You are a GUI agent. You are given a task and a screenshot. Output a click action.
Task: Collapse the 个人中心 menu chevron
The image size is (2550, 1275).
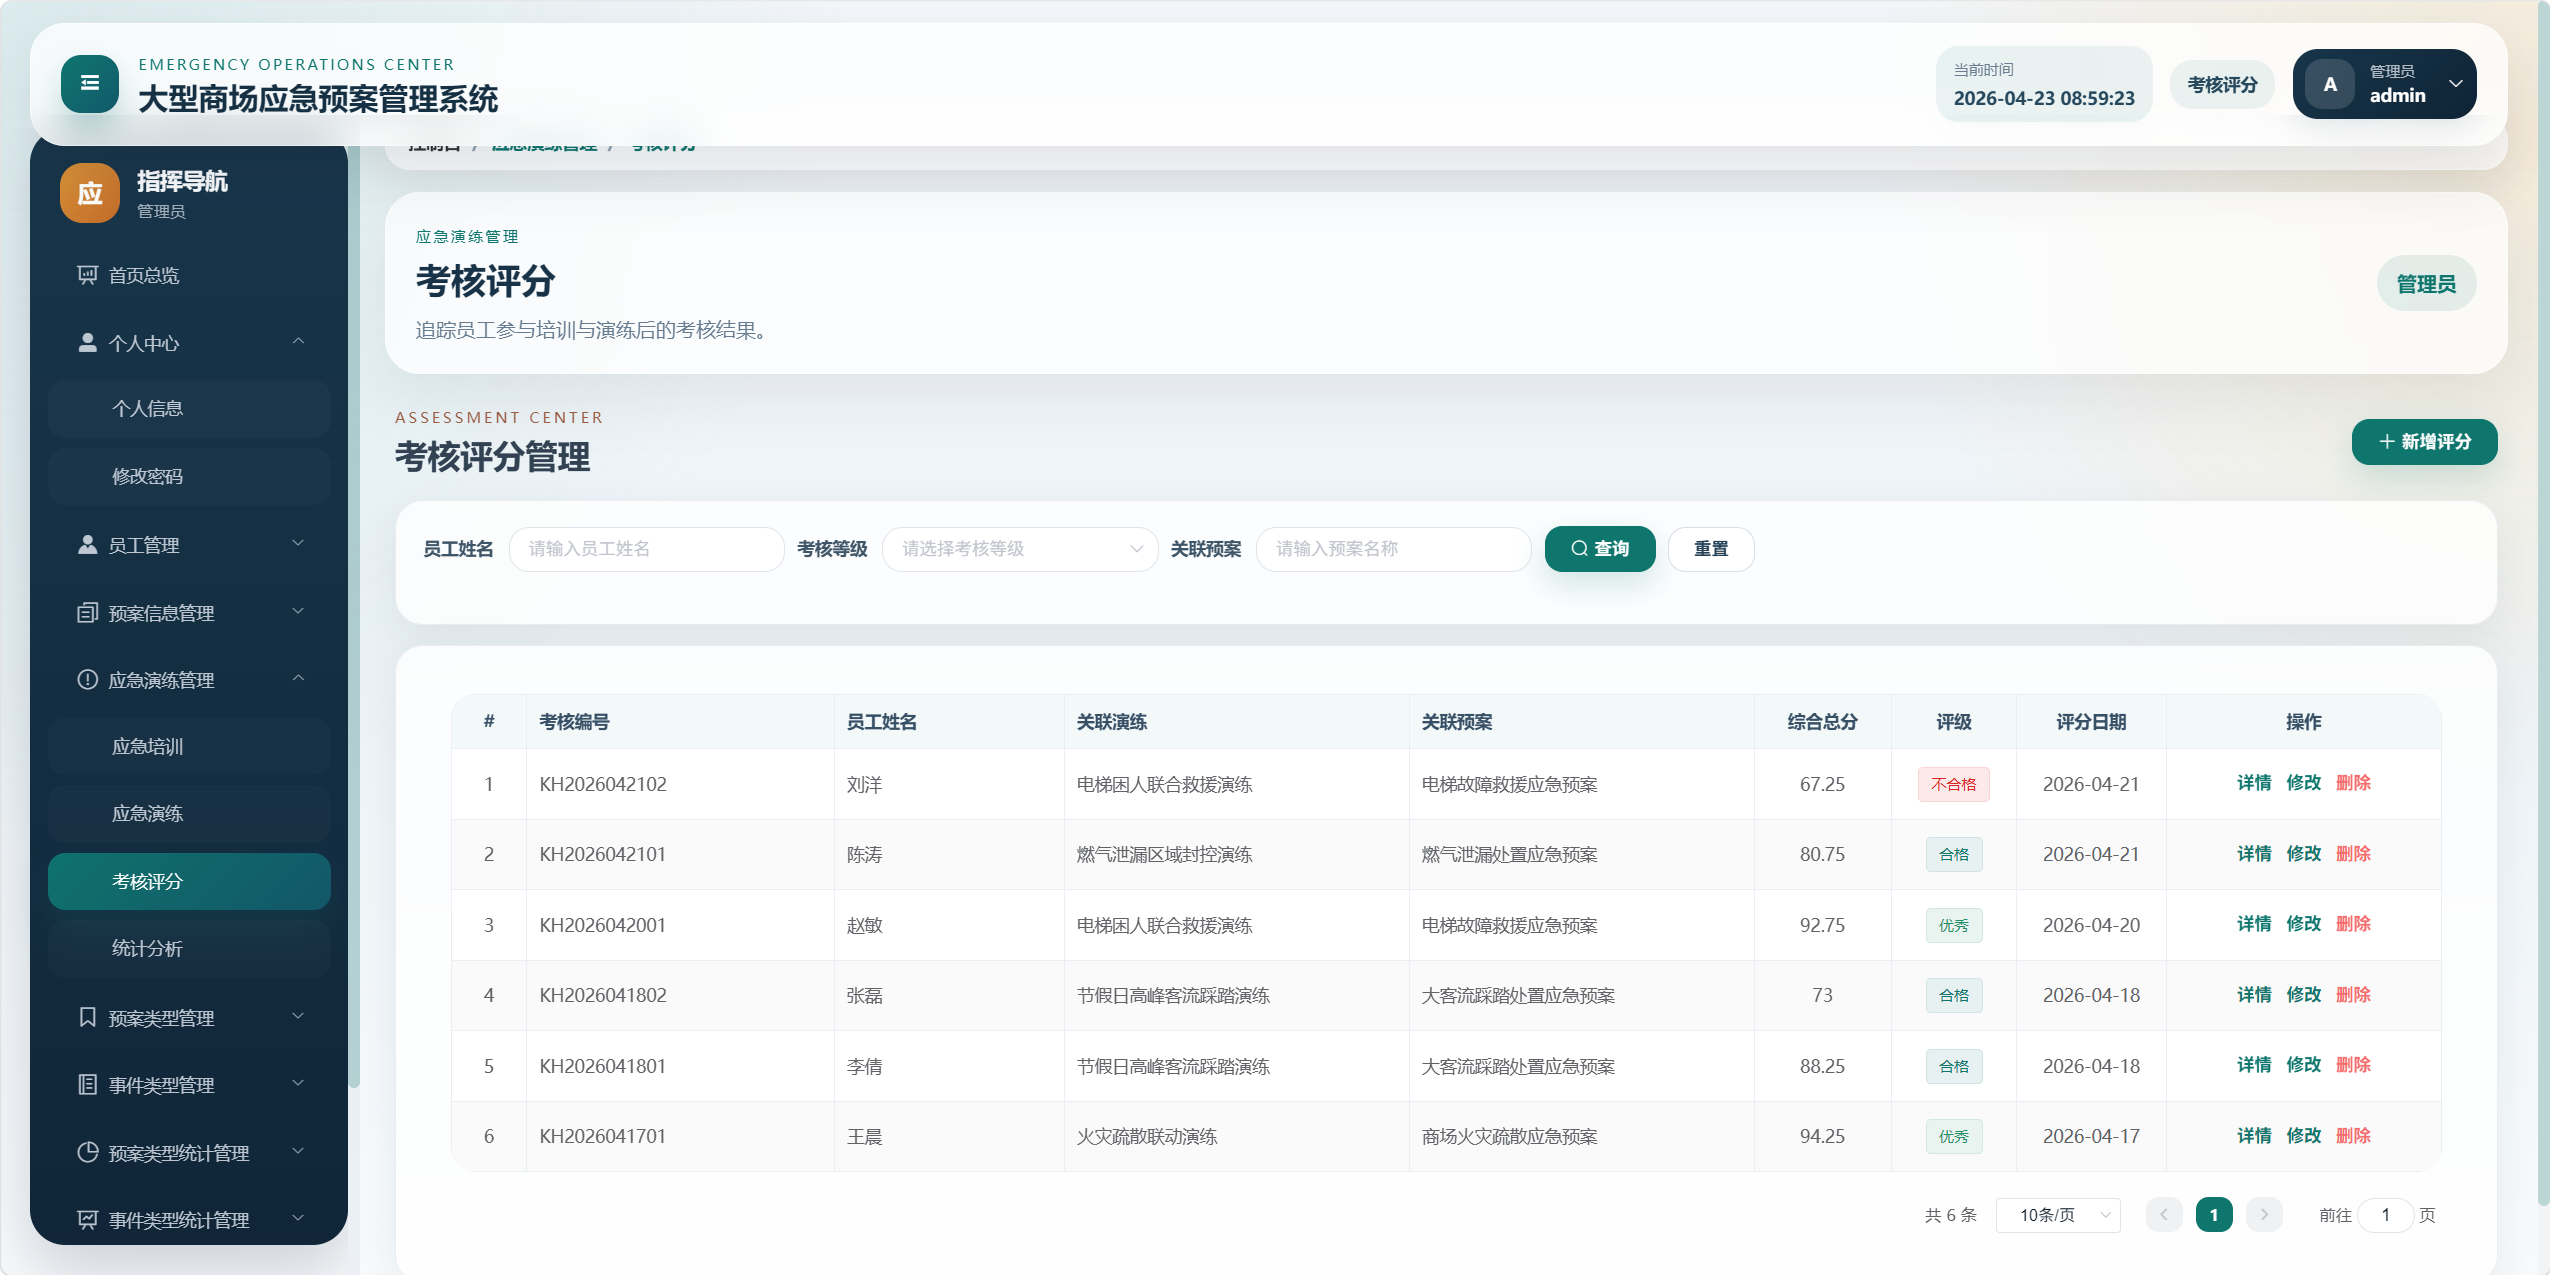pos(298,342)
